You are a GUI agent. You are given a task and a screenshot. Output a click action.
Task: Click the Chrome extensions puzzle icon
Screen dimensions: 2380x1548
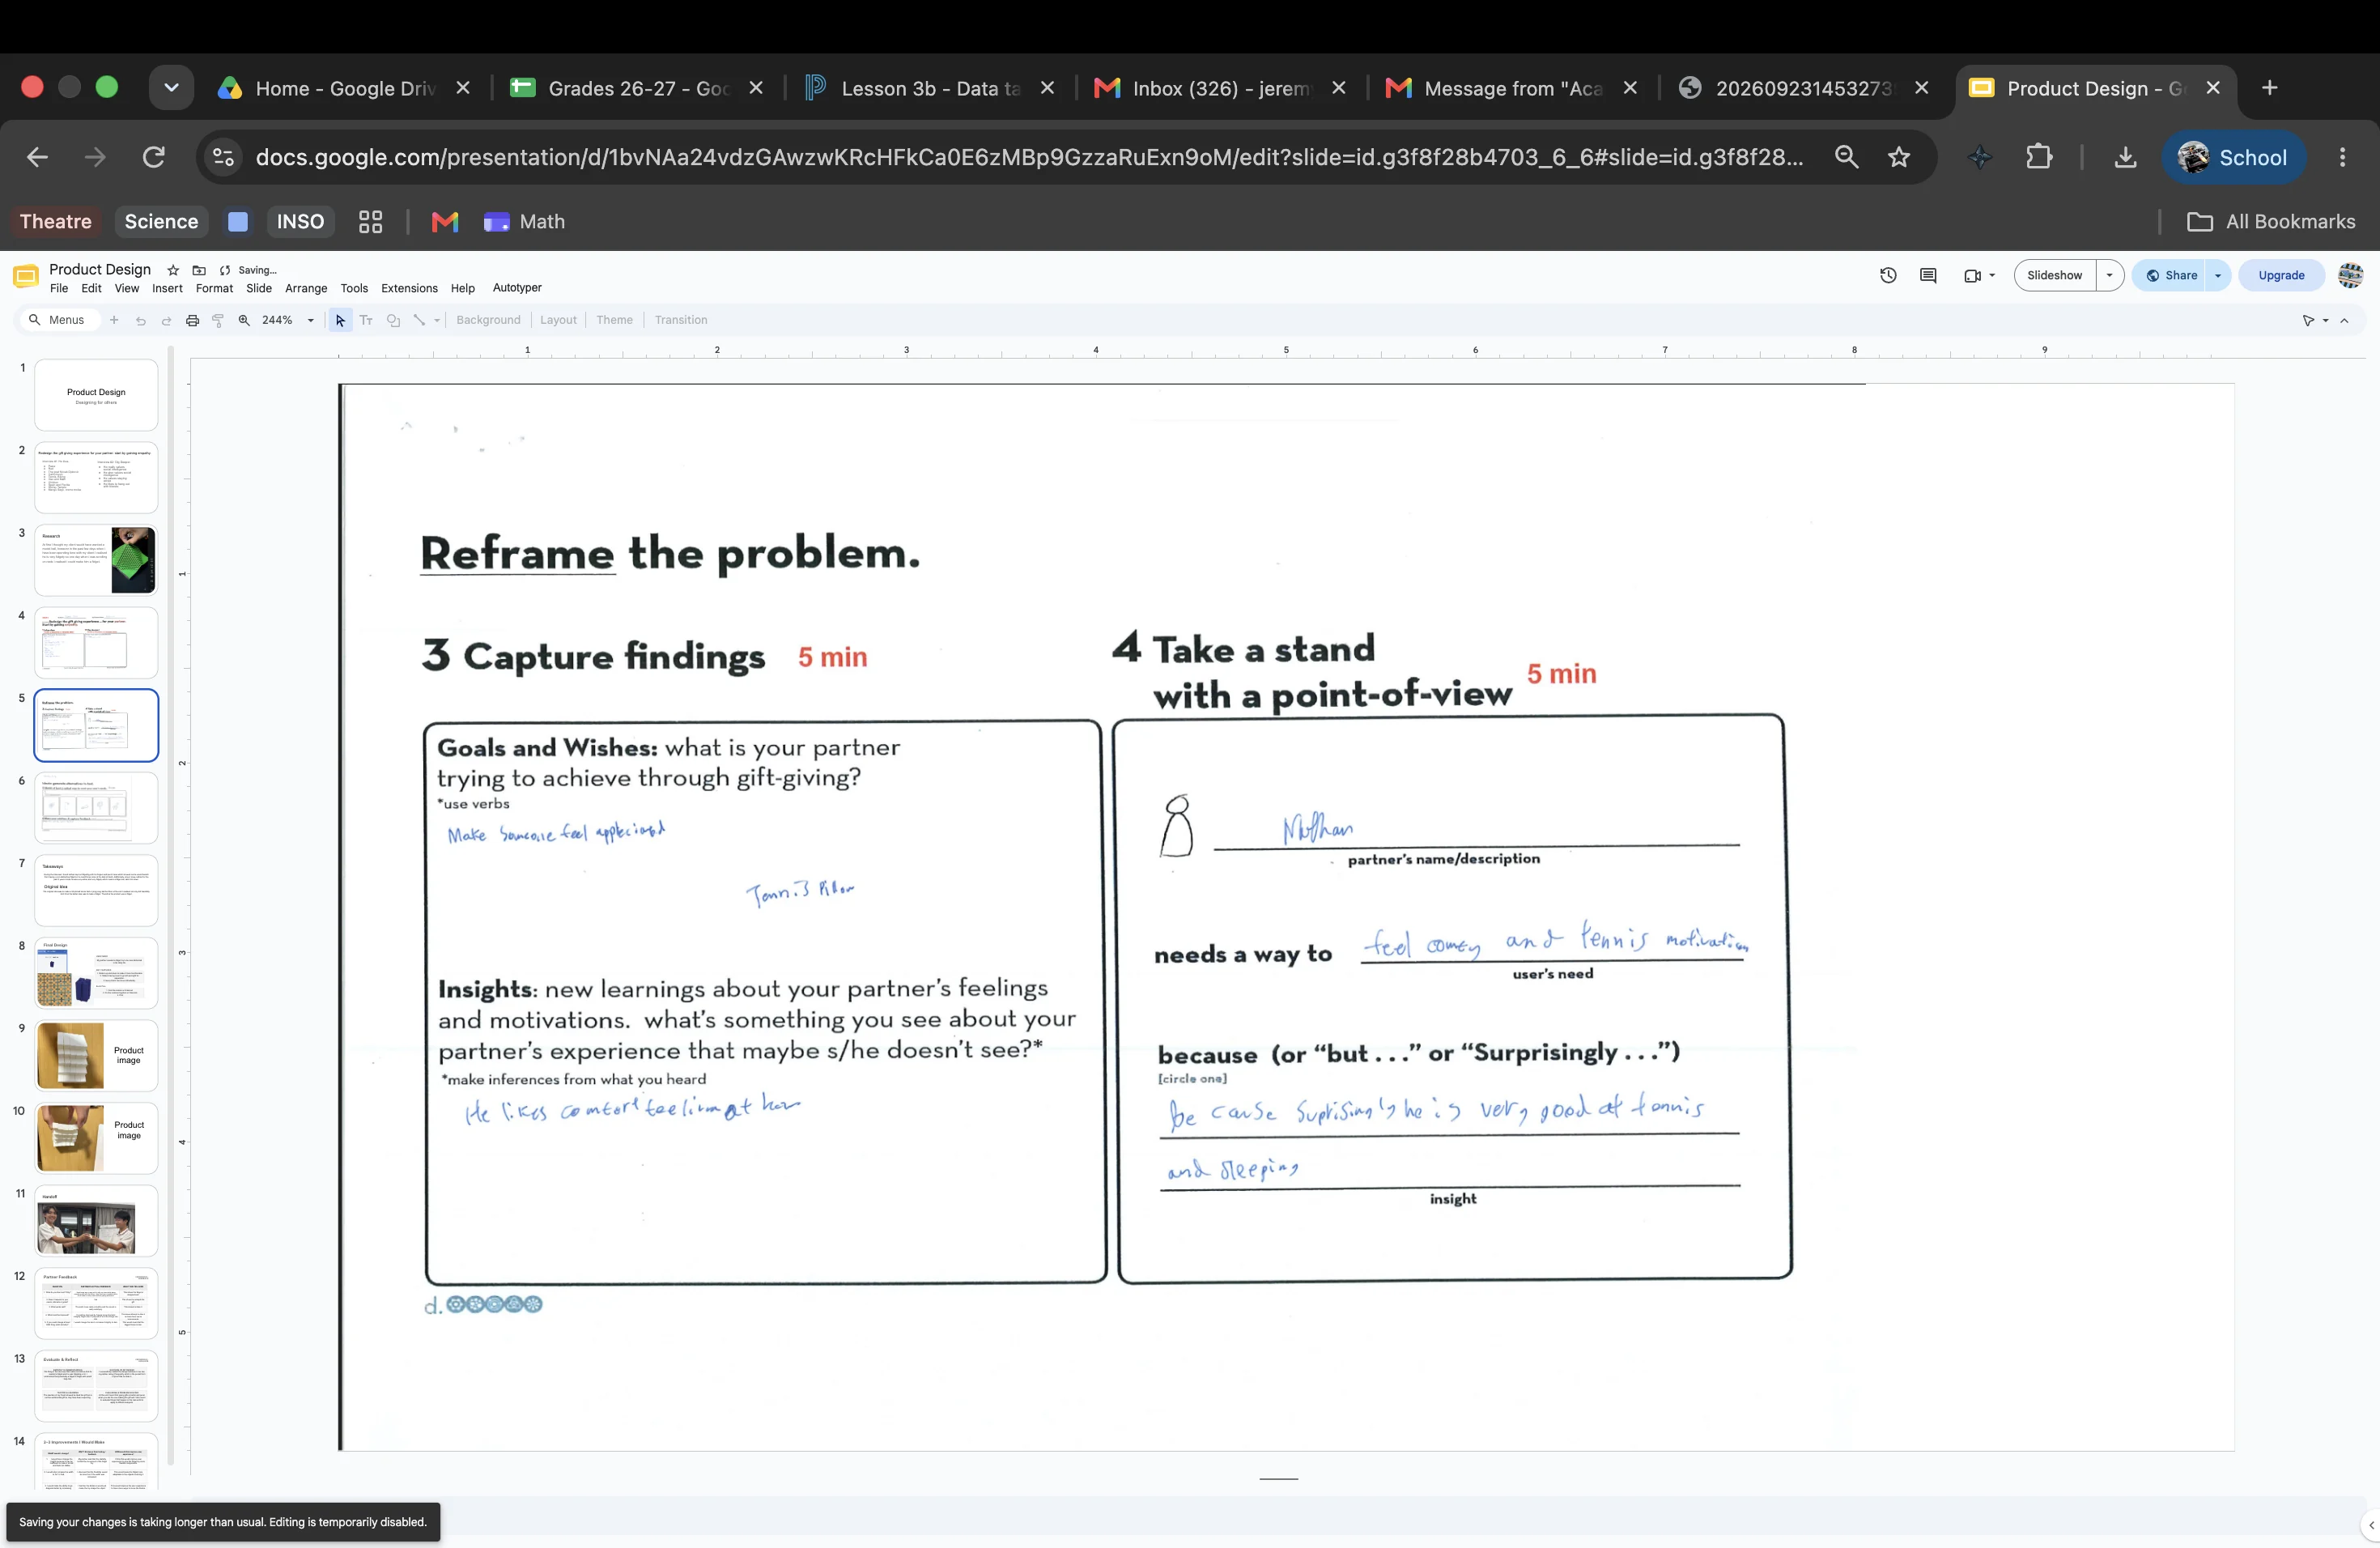tap(2038, 157)
